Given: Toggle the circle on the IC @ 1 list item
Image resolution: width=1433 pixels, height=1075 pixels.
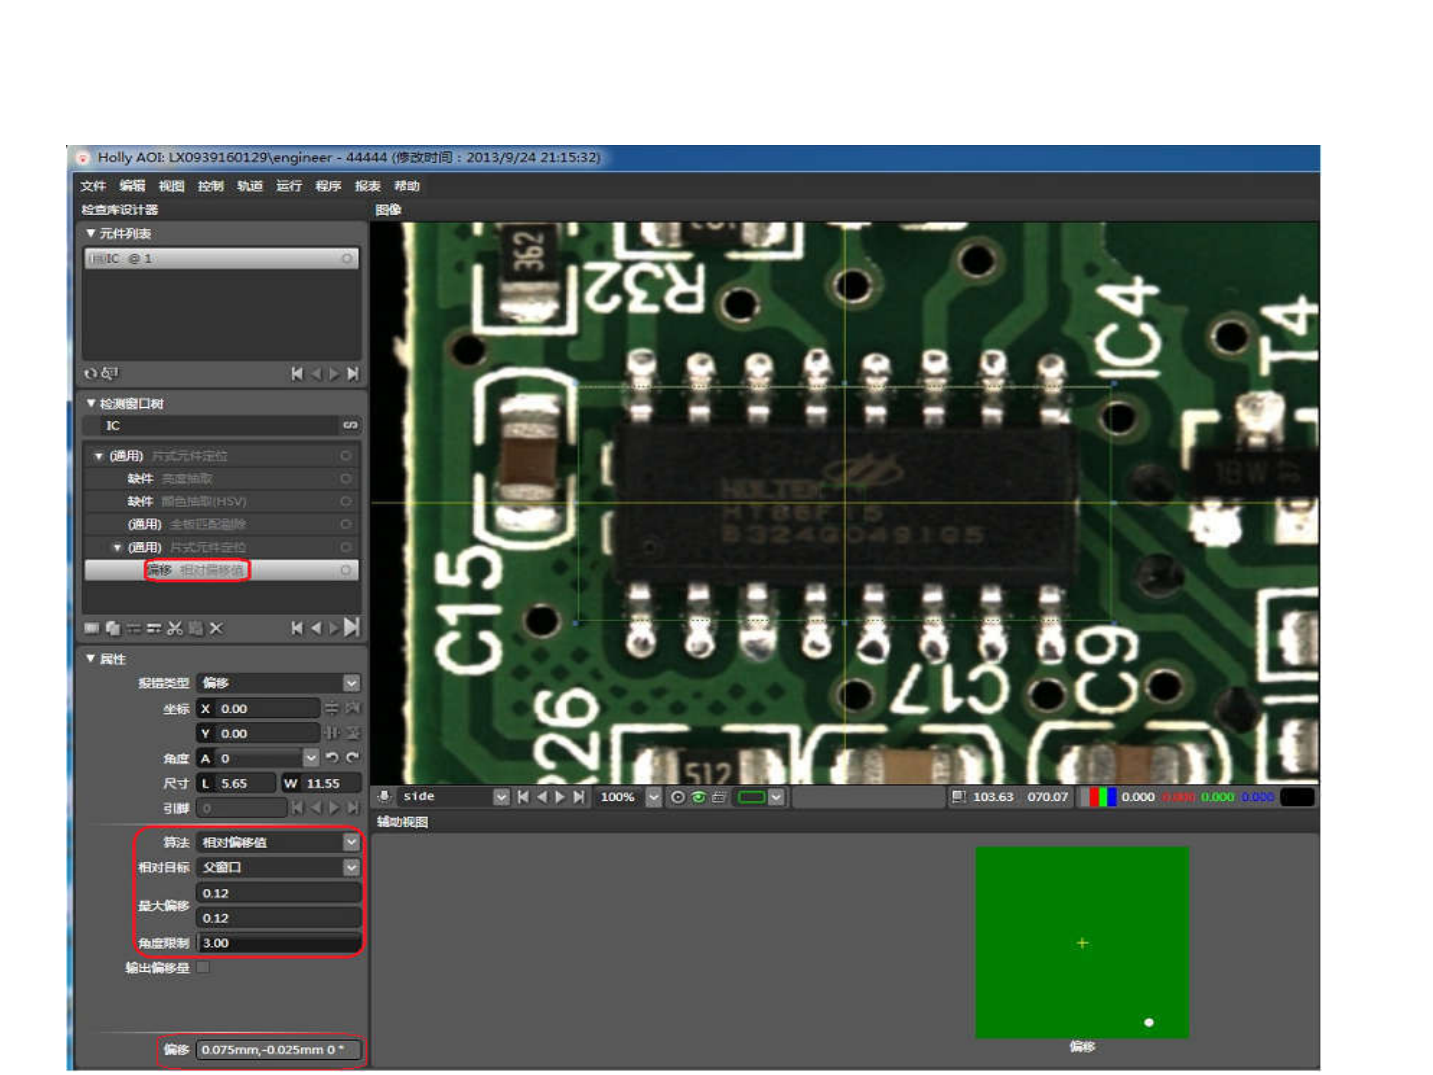Looking at the screenshot, I should [x=347, y=259].
